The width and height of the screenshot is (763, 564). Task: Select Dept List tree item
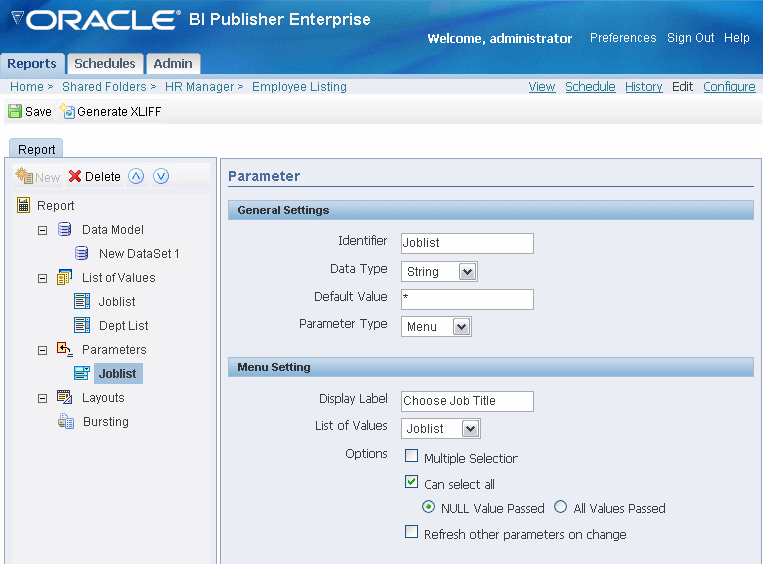(x=124, y=326)
